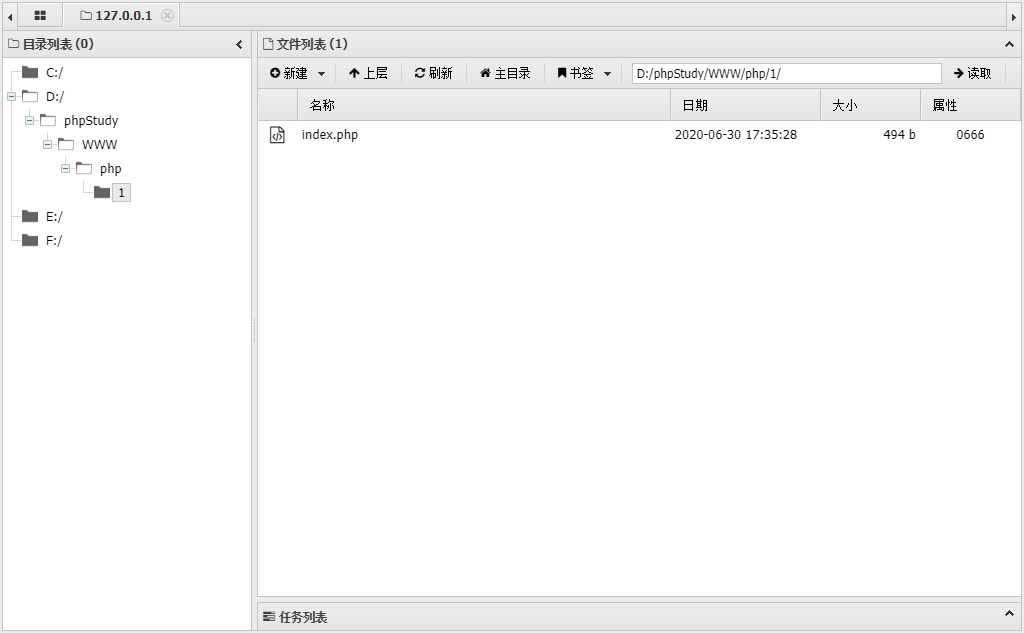Focus the path input field
The image size is (1024, 633).
click(786, 73)
